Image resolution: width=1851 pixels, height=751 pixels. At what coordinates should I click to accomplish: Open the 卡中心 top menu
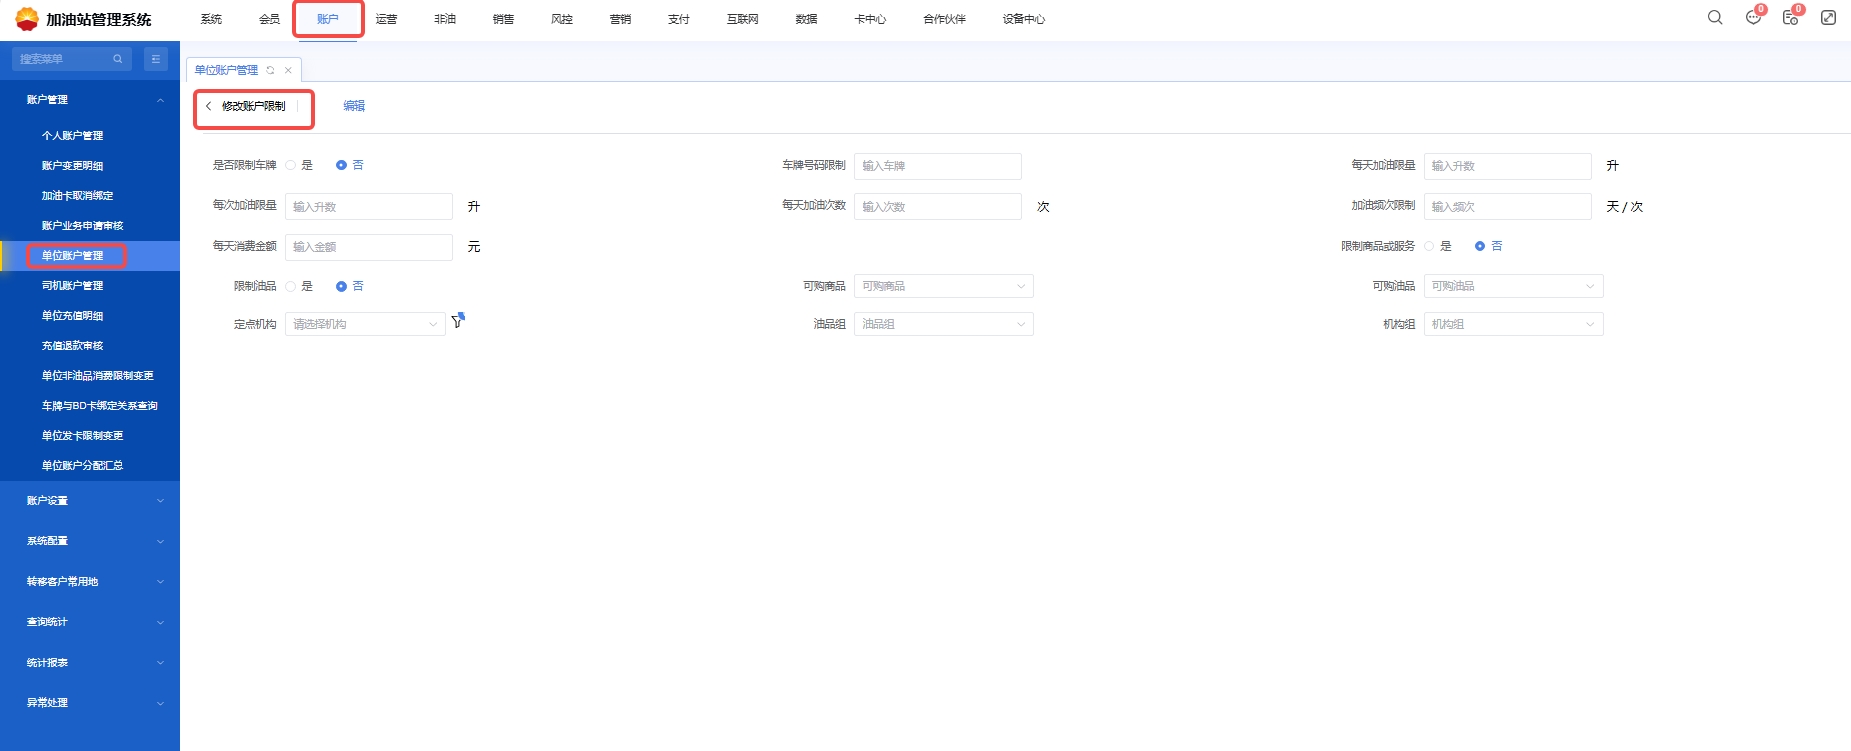pos(870,19)
